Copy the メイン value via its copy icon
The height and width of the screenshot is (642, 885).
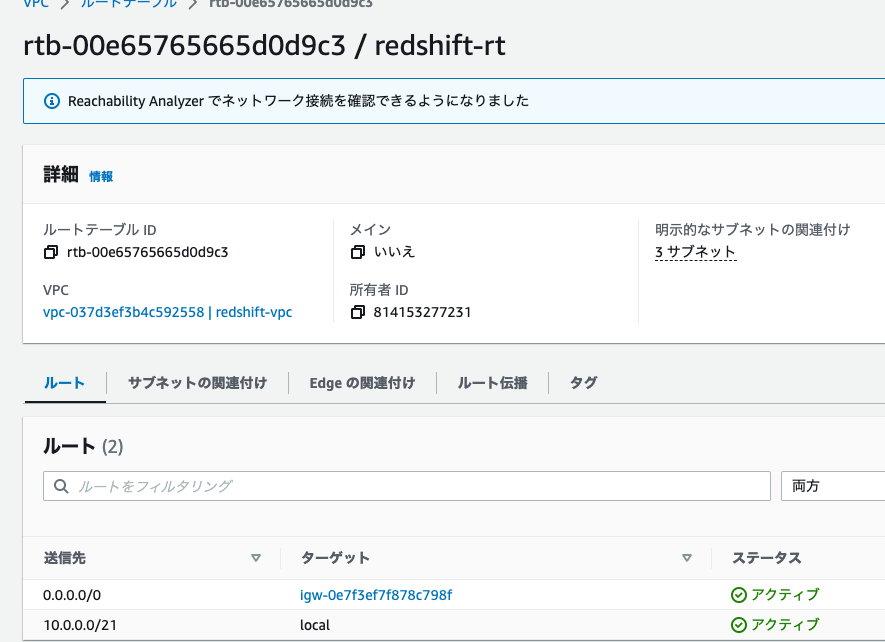point(357,252)
